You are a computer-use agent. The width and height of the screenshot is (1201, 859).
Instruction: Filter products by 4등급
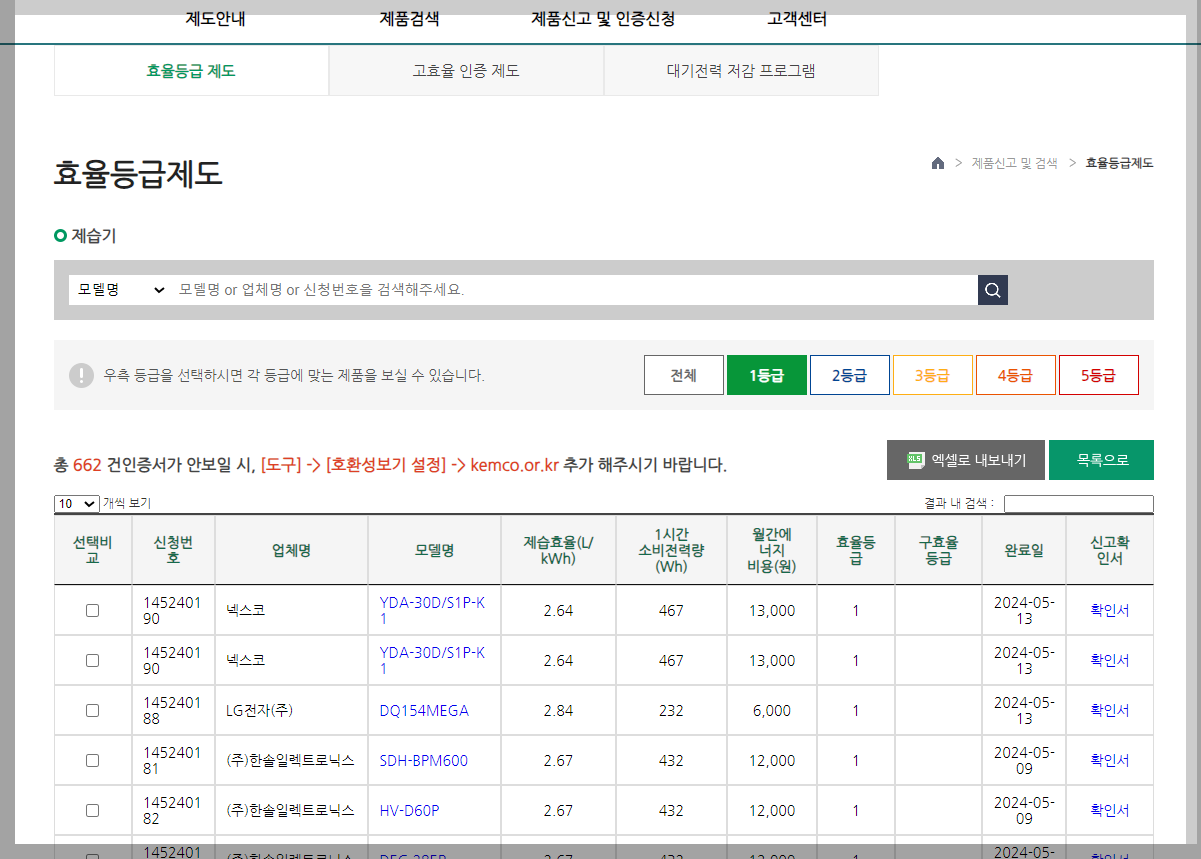pos(1016,375)
